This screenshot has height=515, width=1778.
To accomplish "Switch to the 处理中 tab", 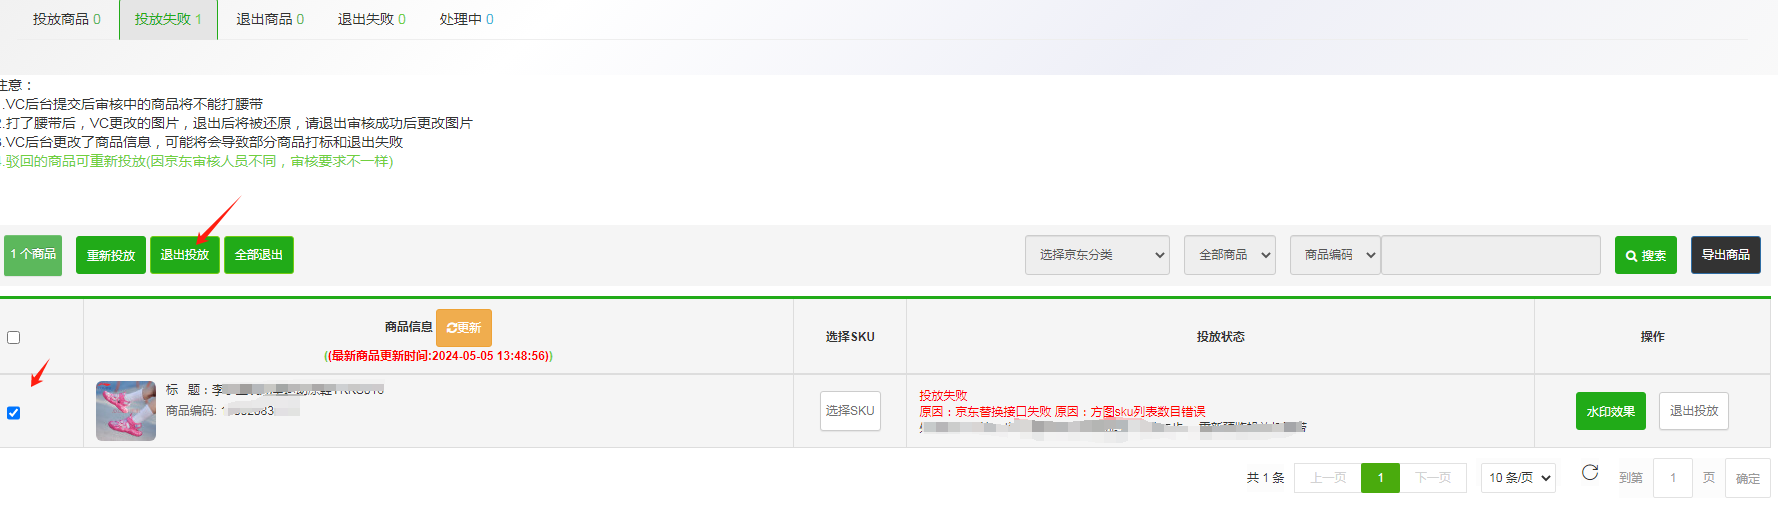I will [466, 19].
